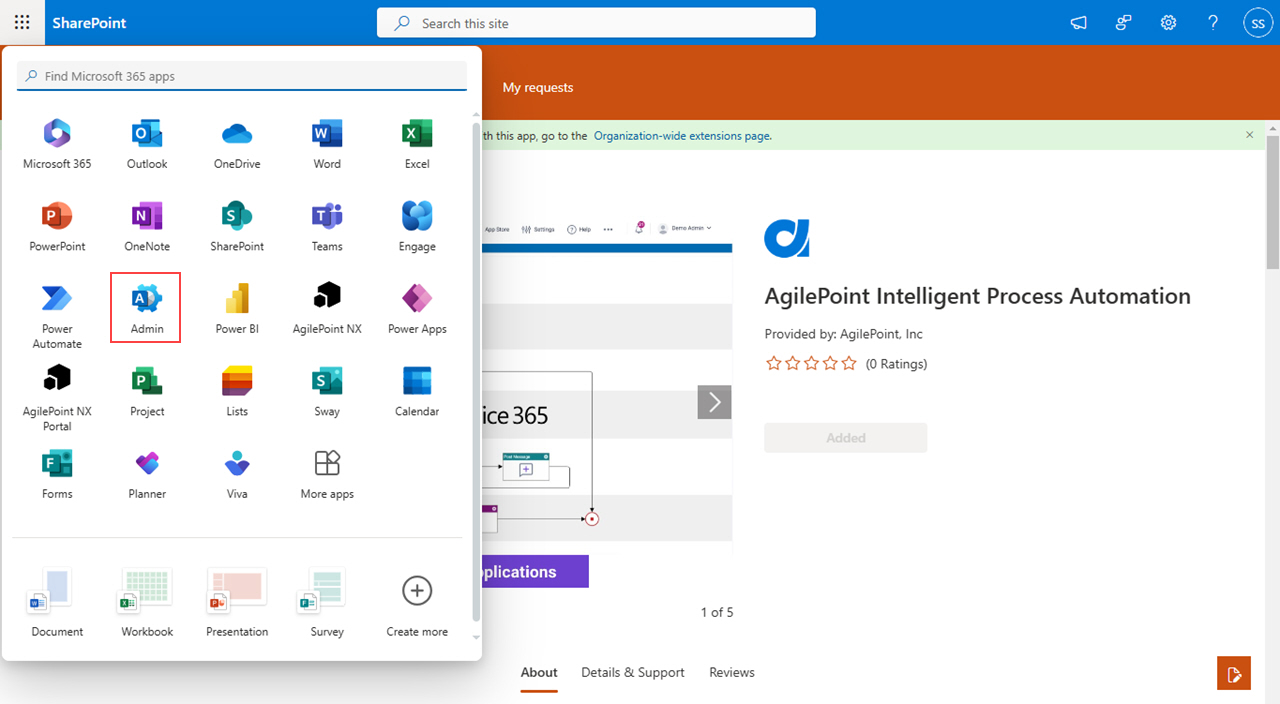Create a new Forms Survey

point(327,602)
